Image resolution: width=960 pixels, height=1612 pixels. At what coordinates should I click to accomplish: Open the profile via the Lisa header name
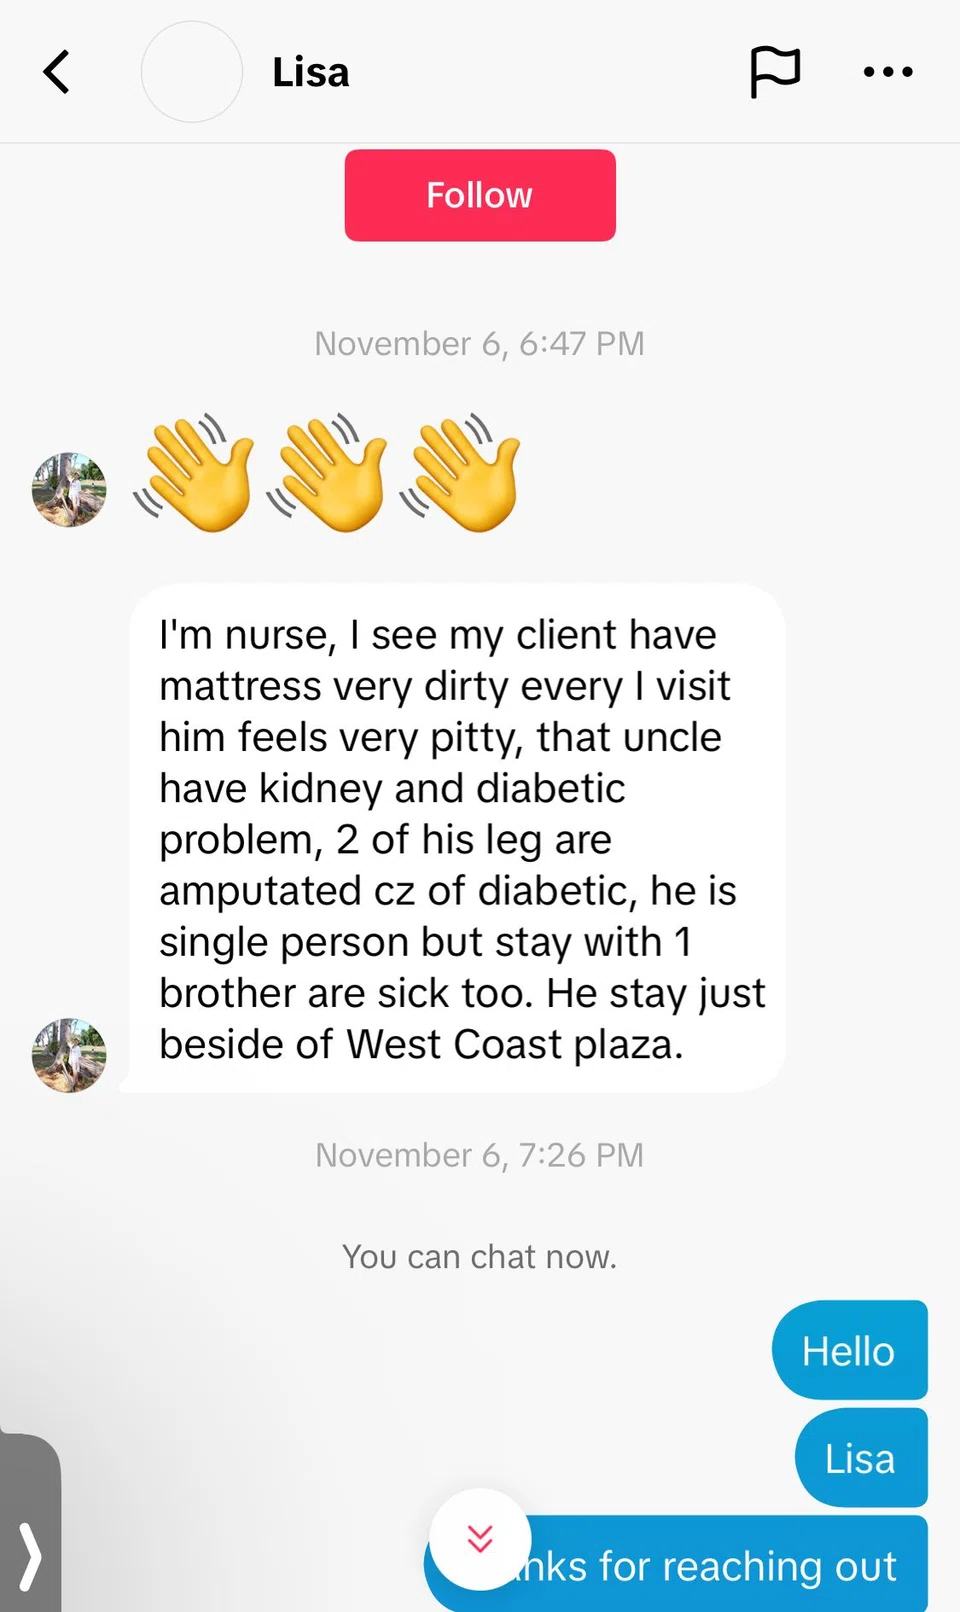pos(311,73)
